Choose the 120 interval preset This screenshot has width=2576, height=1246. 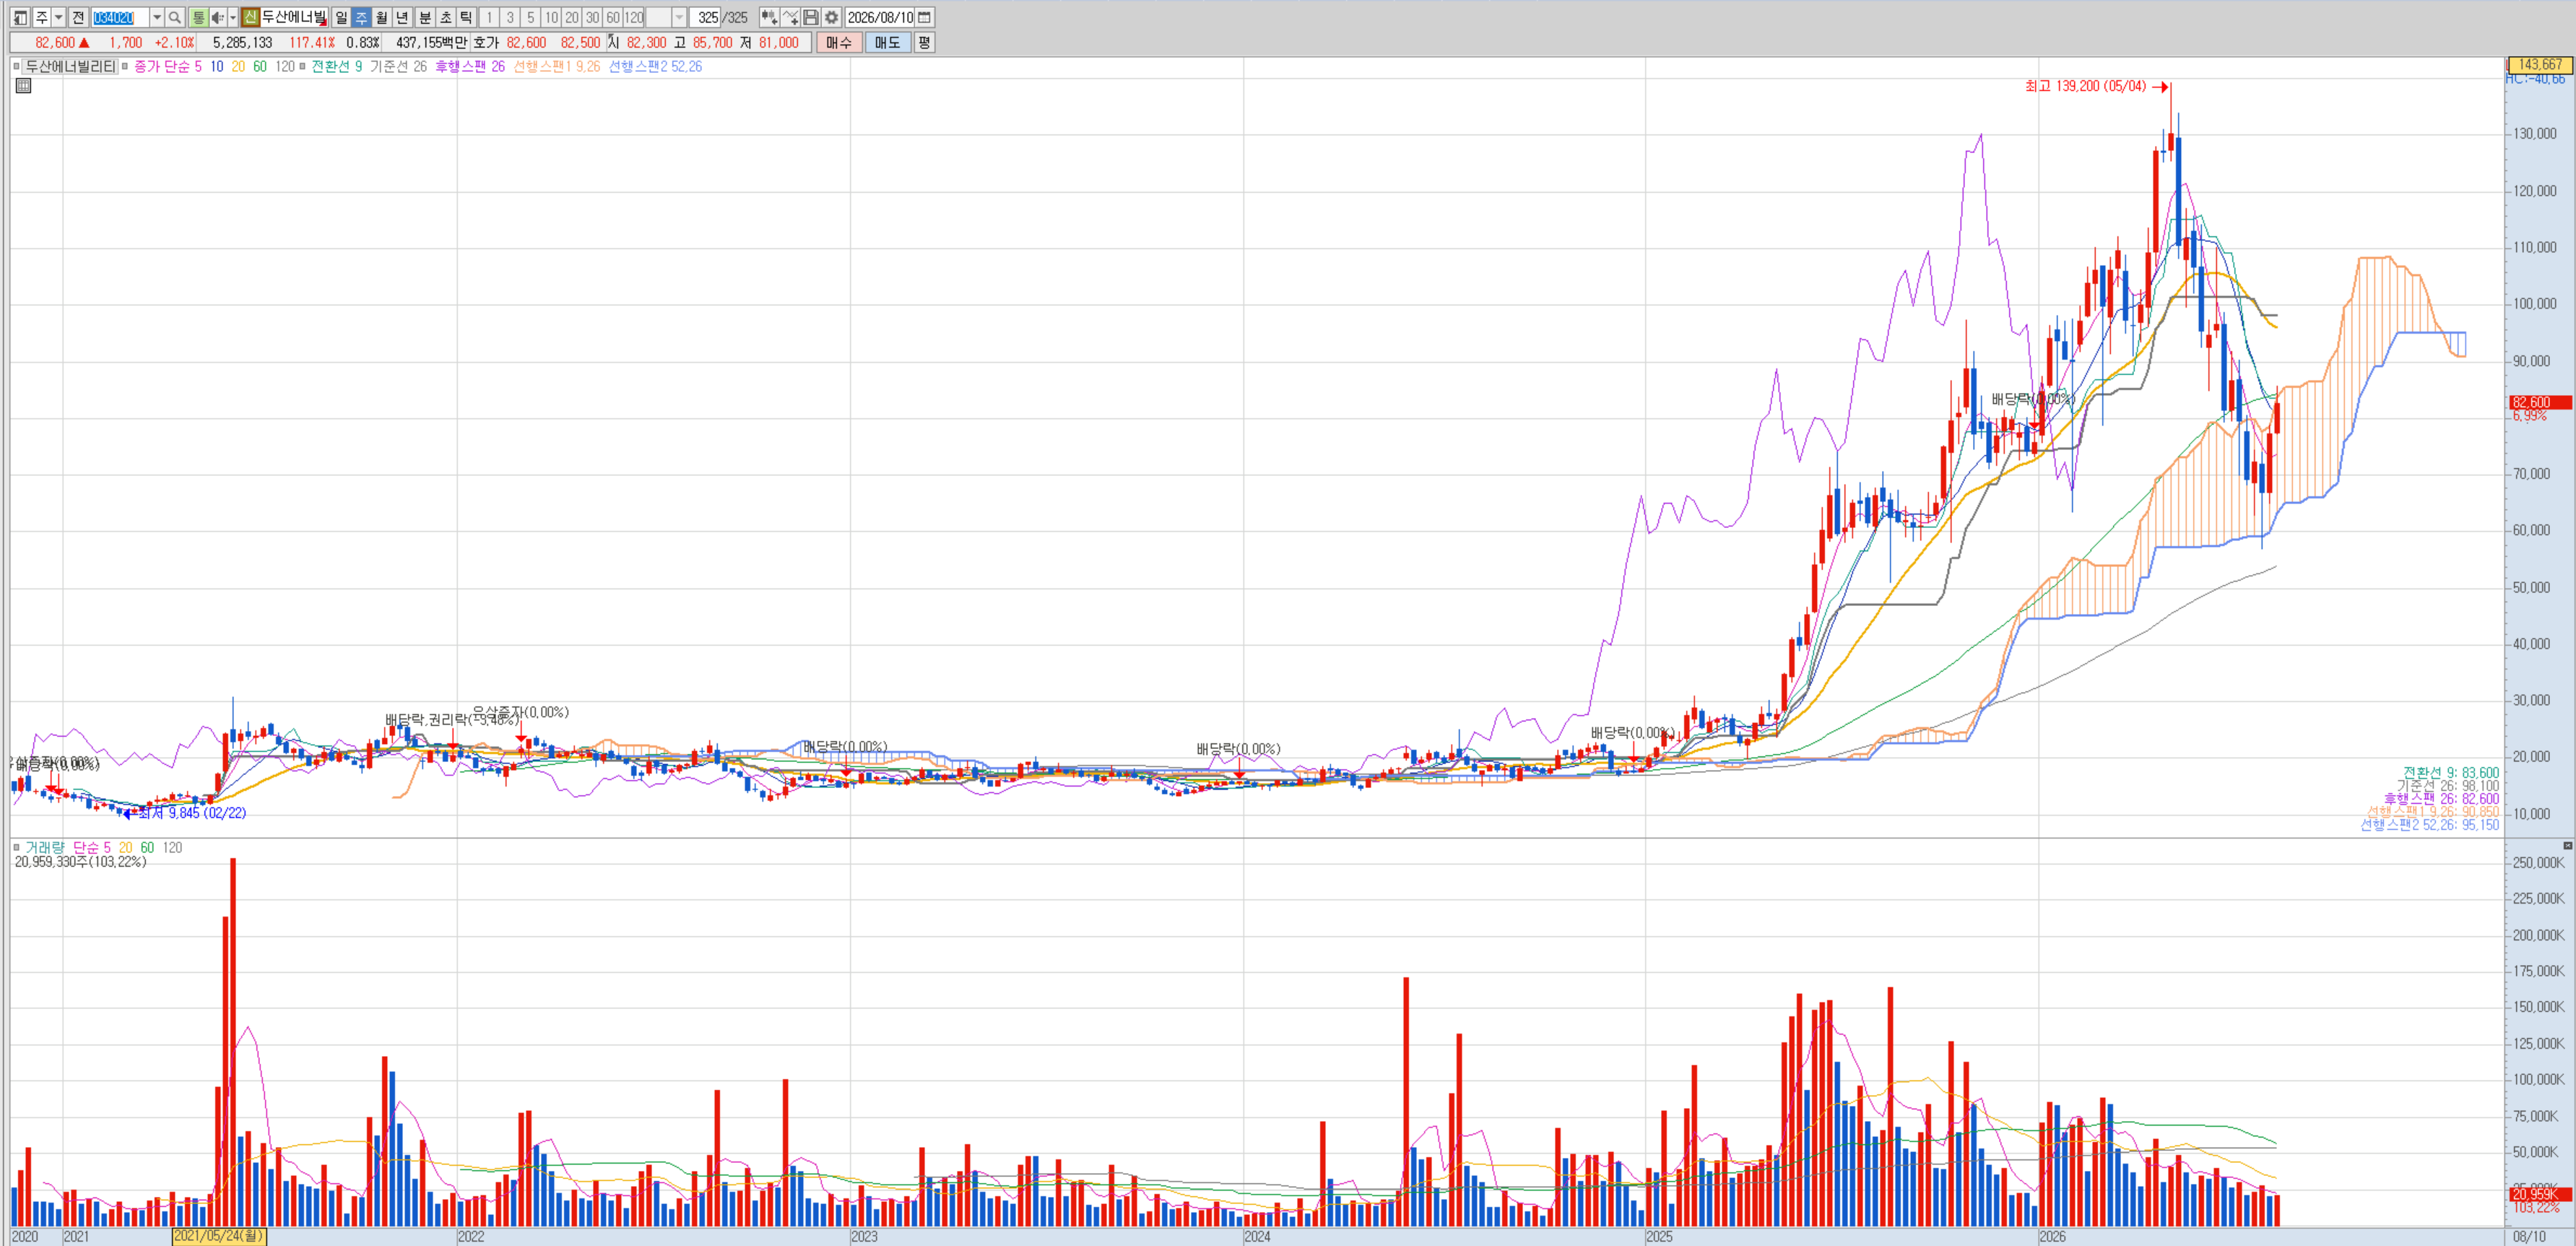[634, 17]
